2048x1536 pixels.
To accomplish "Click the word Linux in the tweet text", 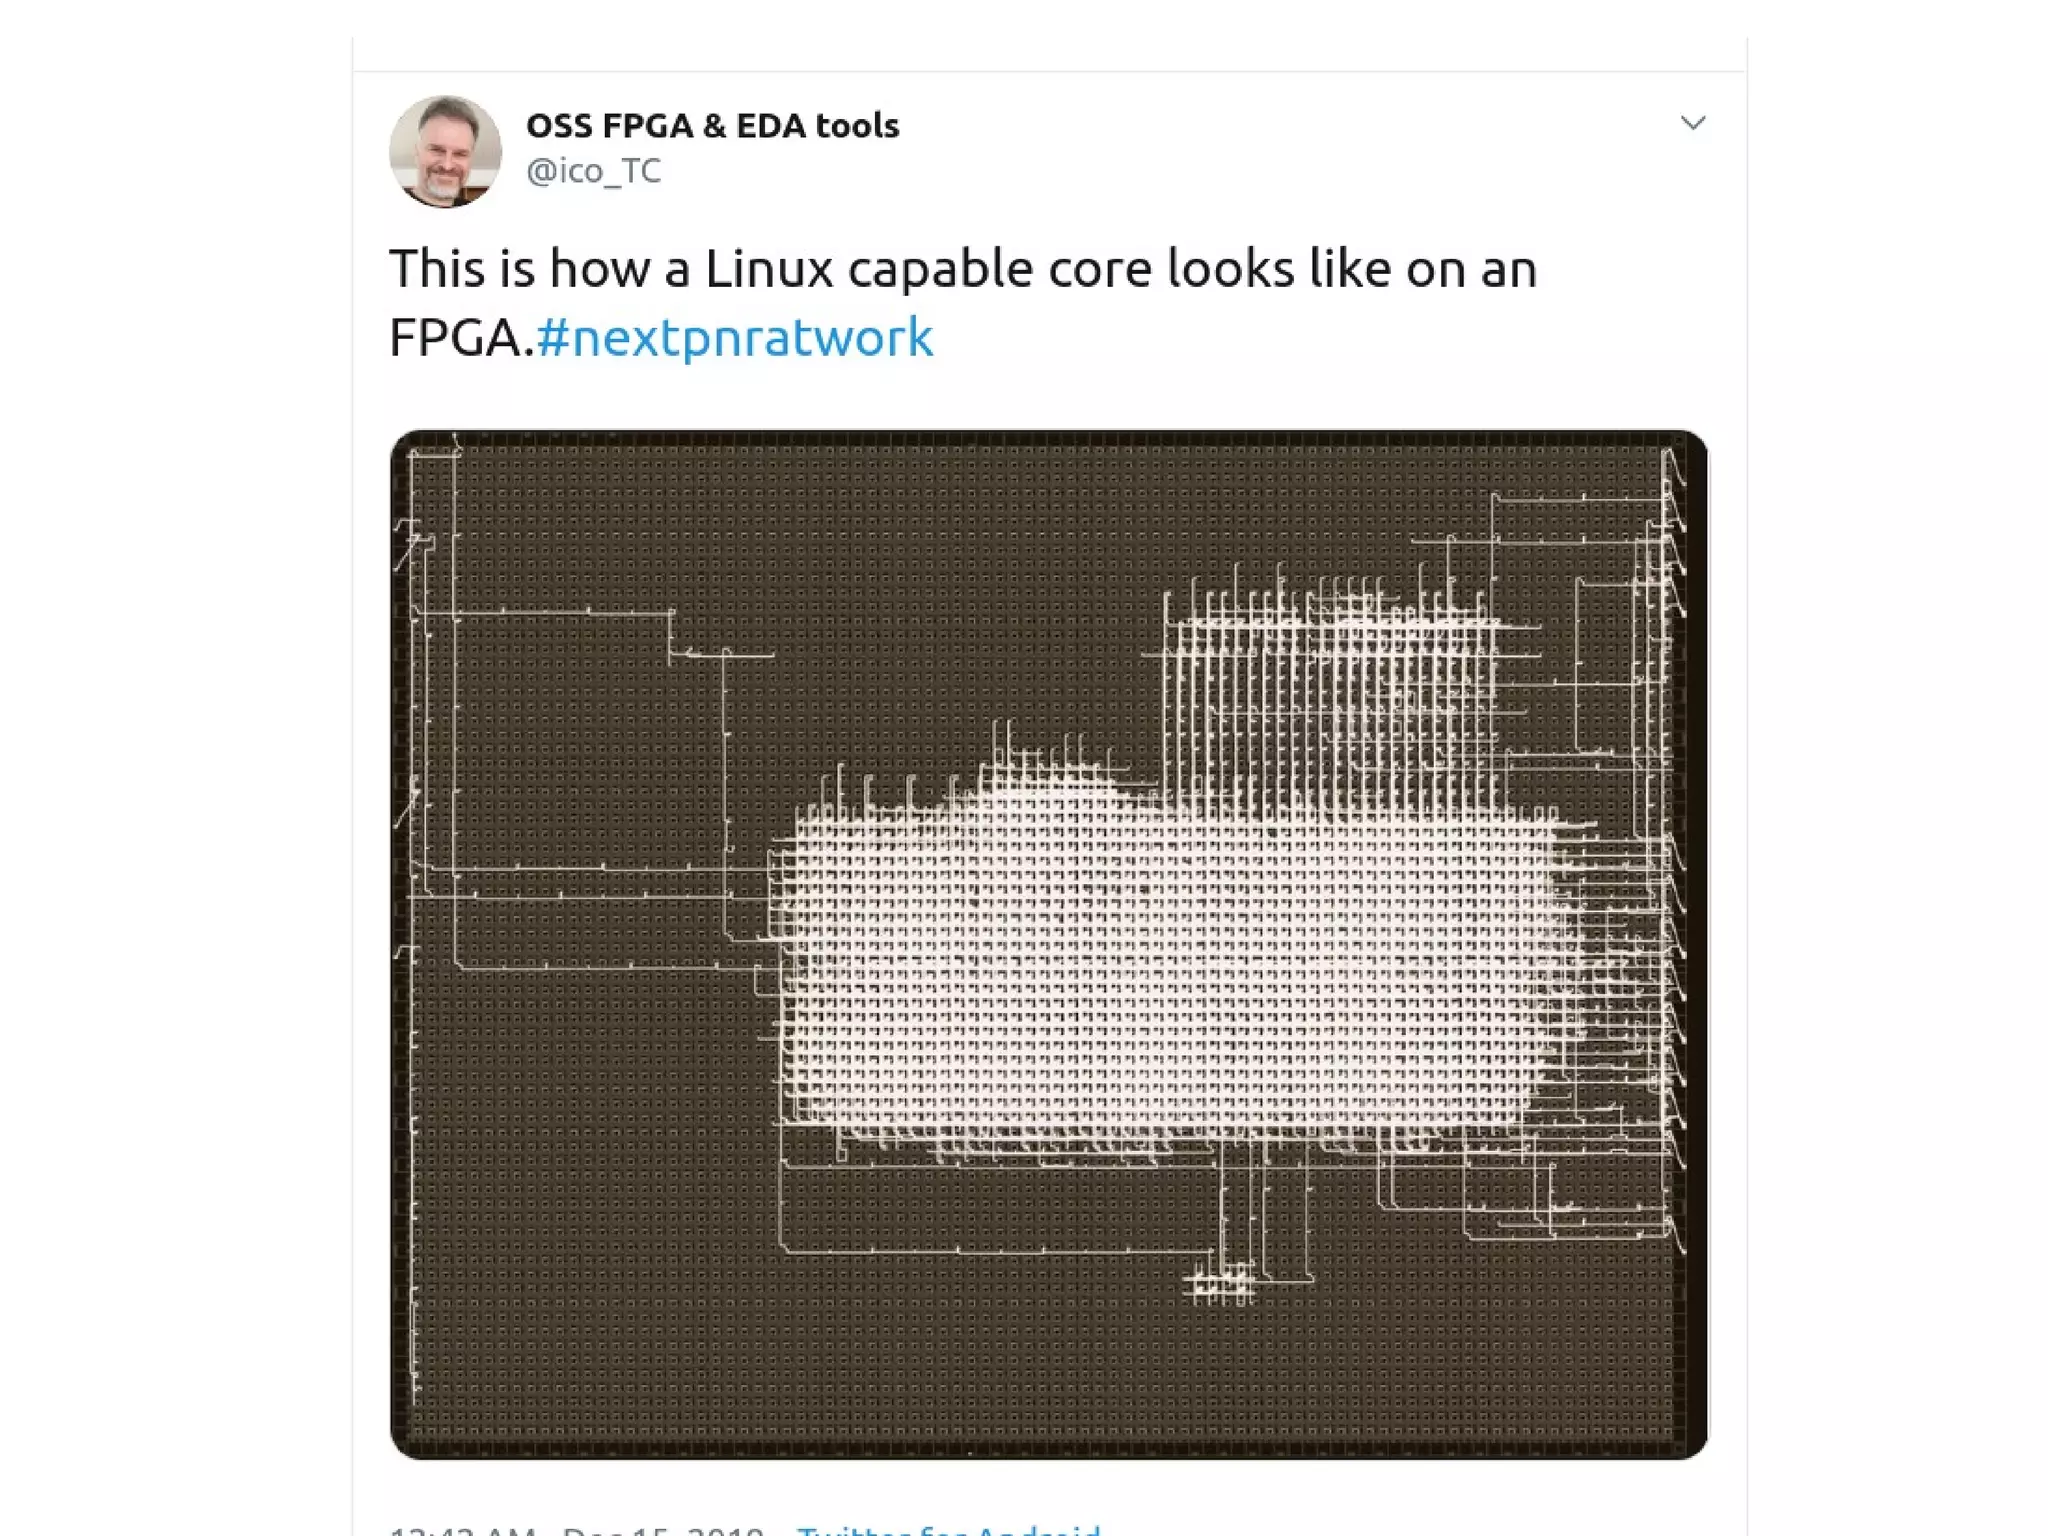I will 769,269.
